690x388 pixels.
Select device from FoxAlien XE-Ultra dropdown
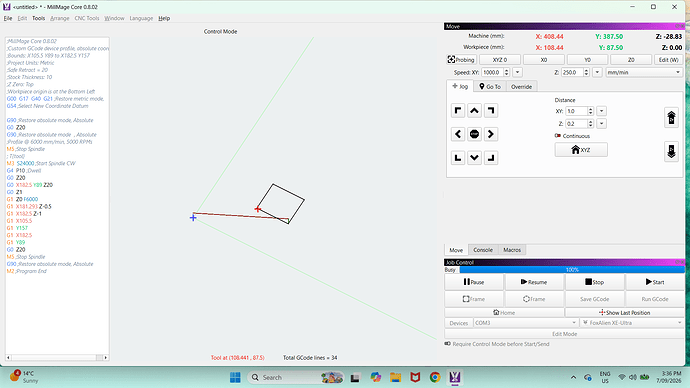[x=632, y=323]
